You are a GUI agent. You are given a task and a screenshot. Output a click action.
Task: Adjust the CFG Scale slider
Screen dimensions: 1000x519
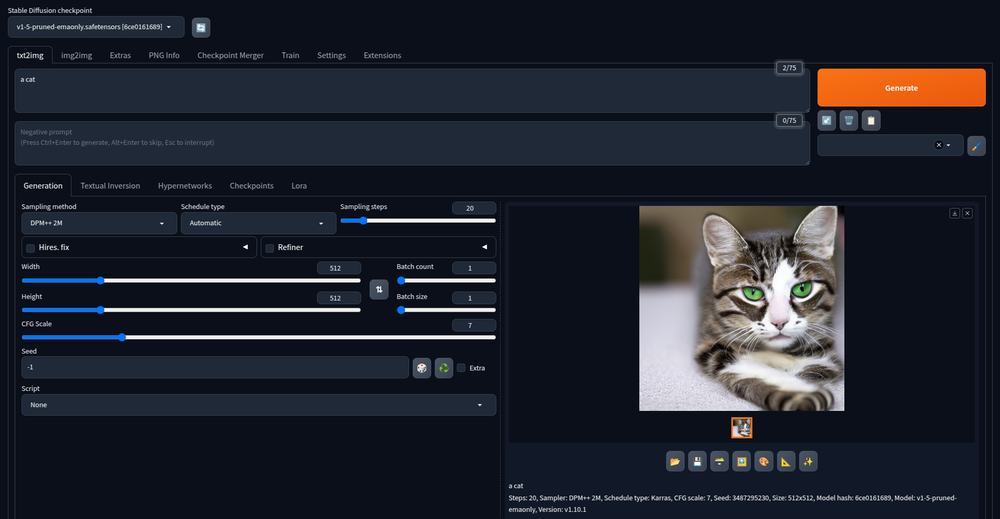click(x=258, y=337)
